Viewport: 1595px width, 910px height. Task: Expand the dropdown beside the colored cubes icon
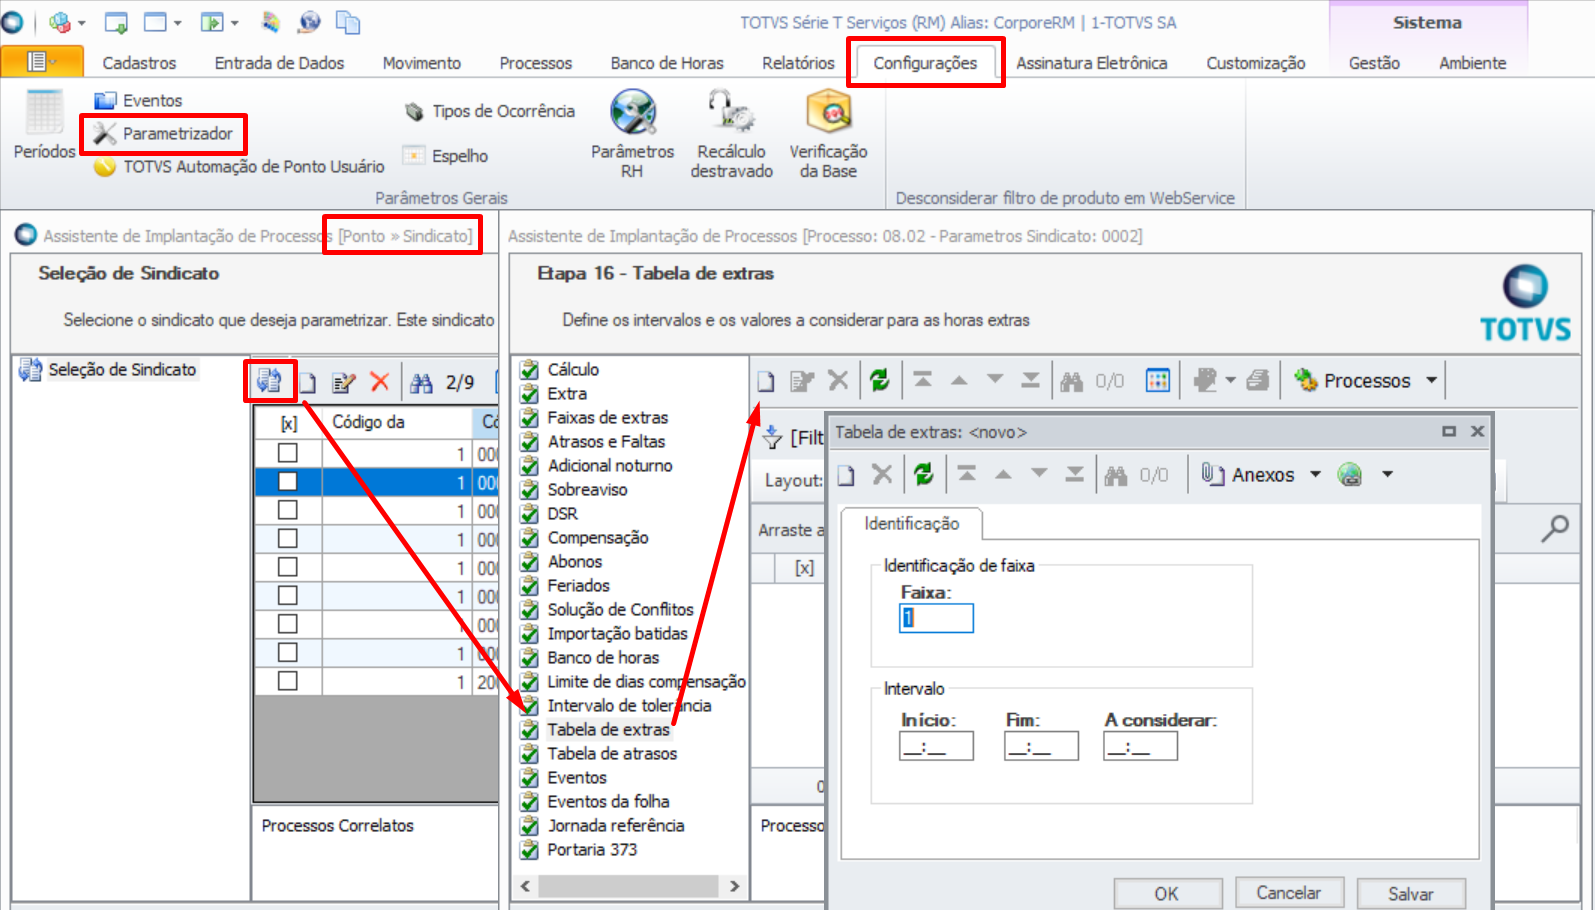pyautogui.click(x=82, y=23)
